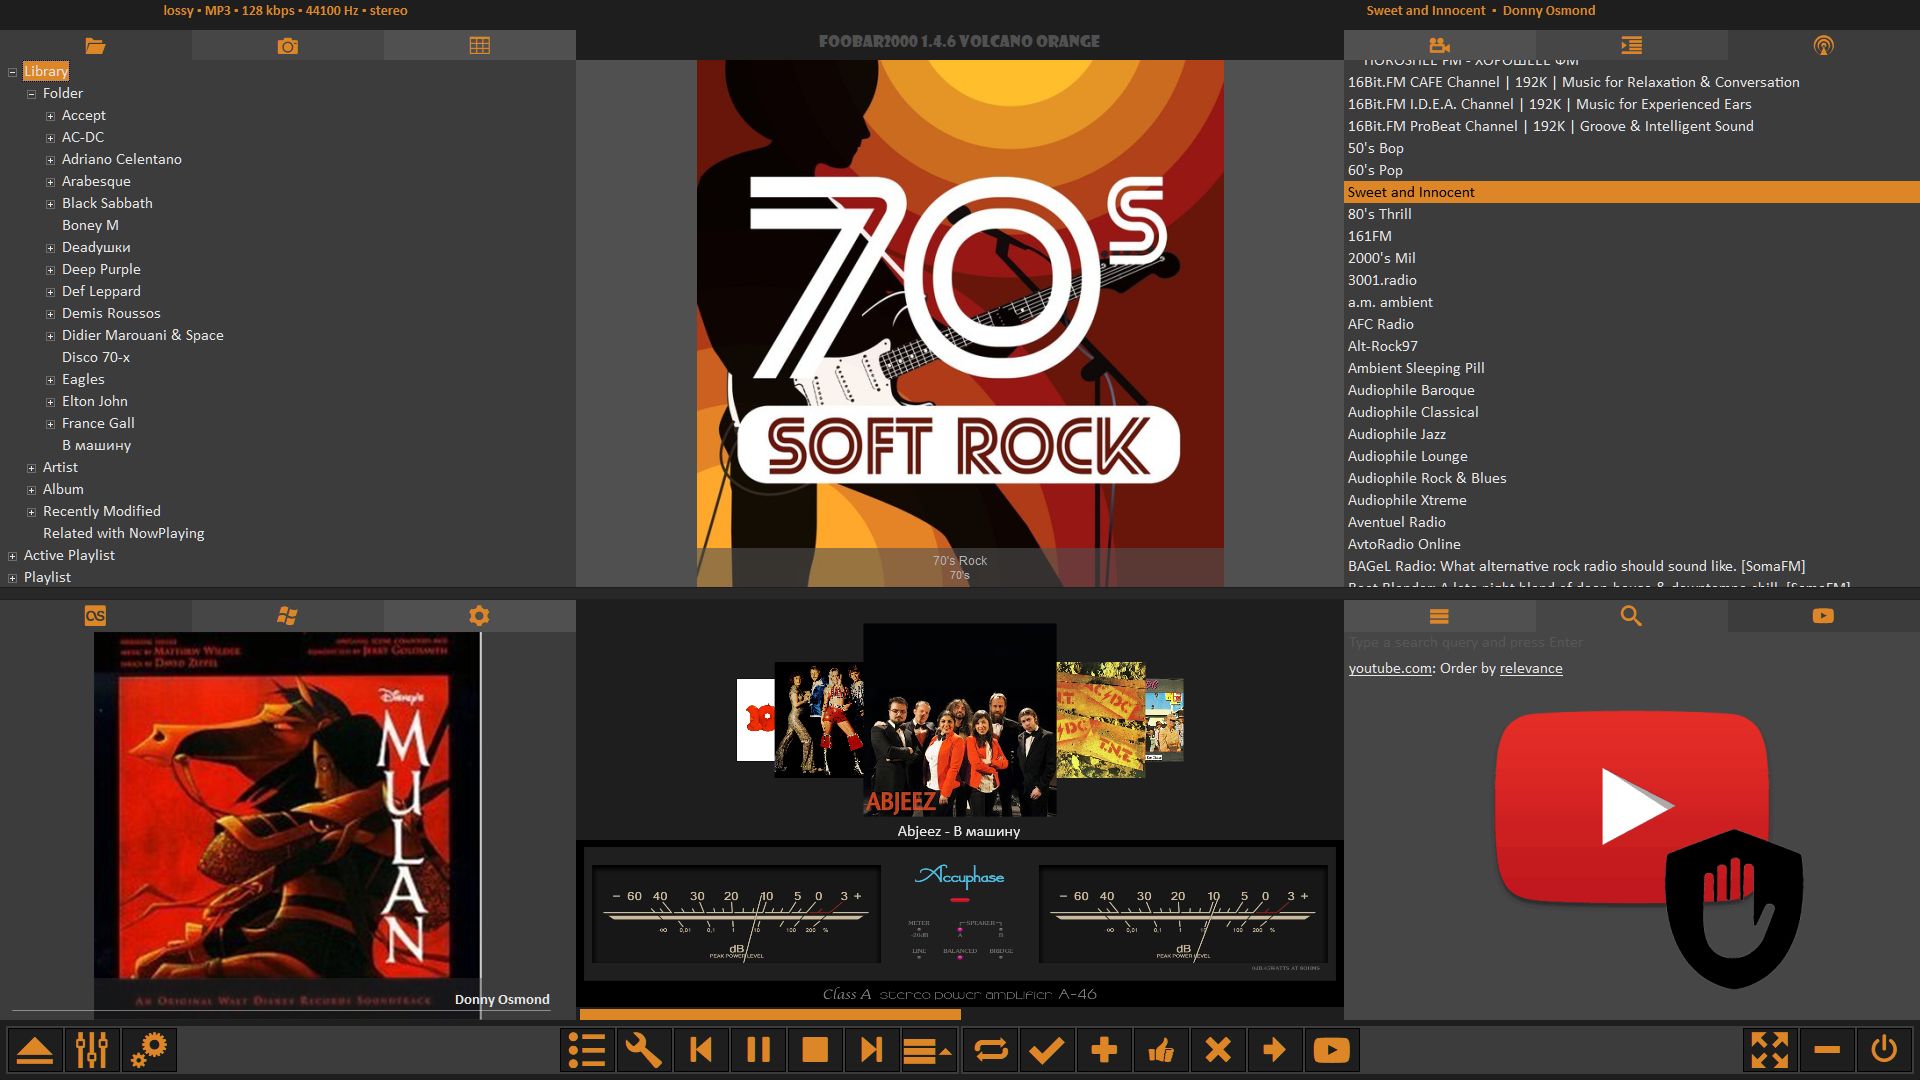Click the eject/open file icon

(35, 1050)
